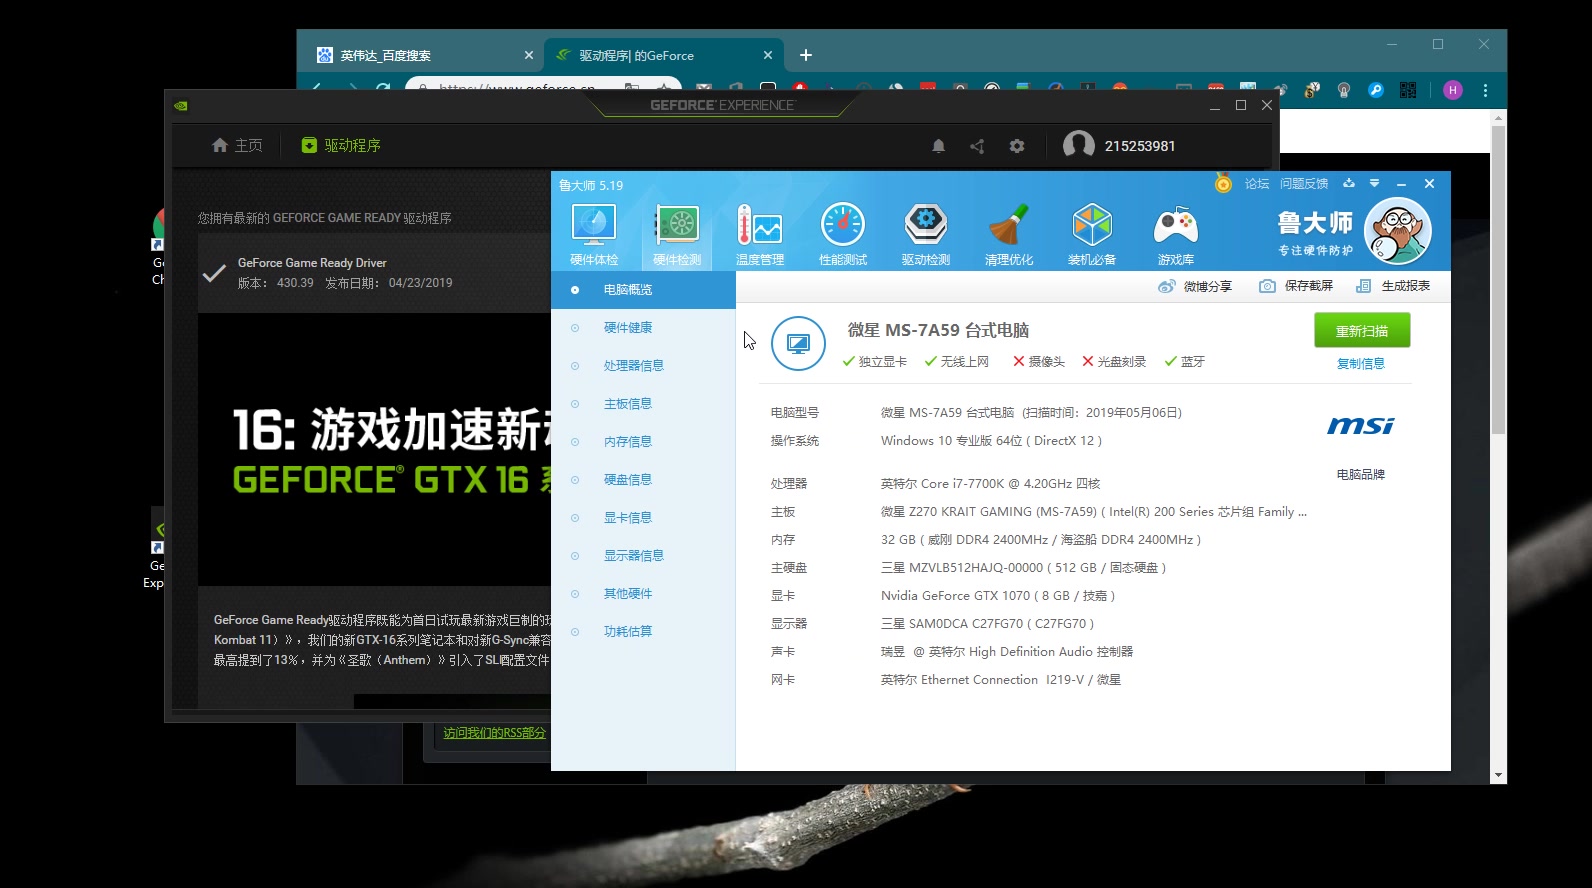Open 驱动检测 driver detection

(x=926, y=234)
